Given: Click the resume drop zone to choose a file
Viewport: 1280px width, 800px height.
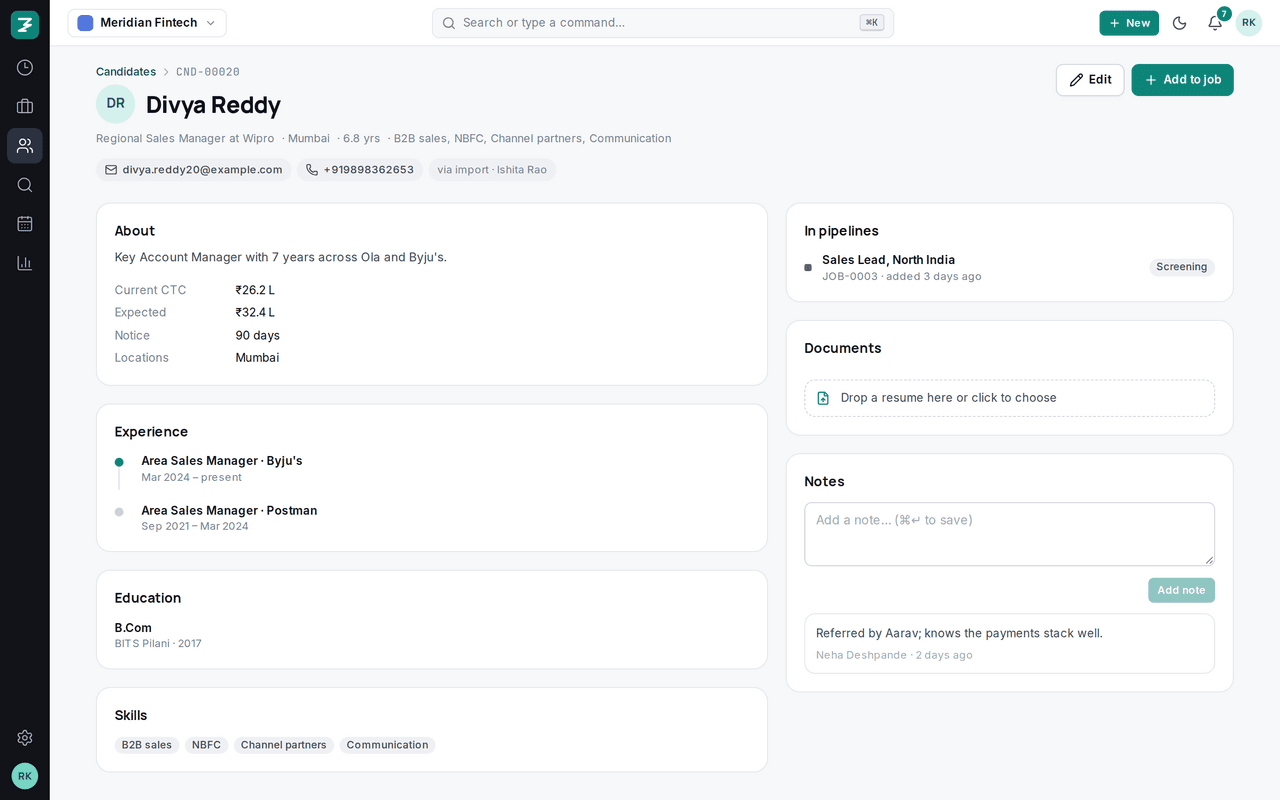Looking at the screenshot, I should [x=1010, y=398].
